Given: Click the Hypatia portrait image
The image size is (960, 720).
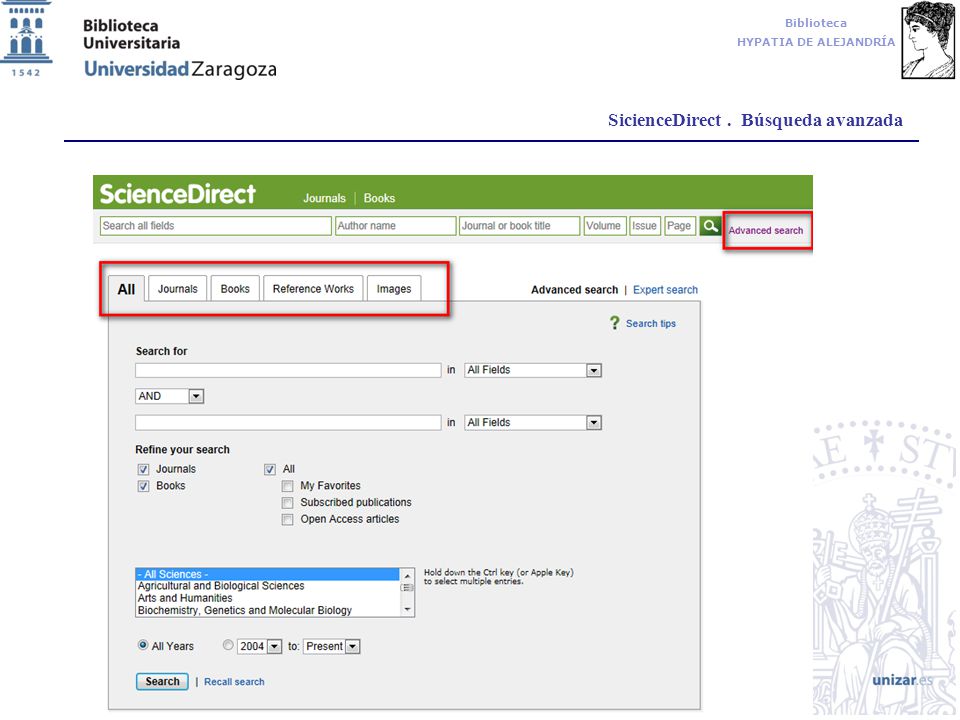Looking at the screenshot, I should click(928, 40).
